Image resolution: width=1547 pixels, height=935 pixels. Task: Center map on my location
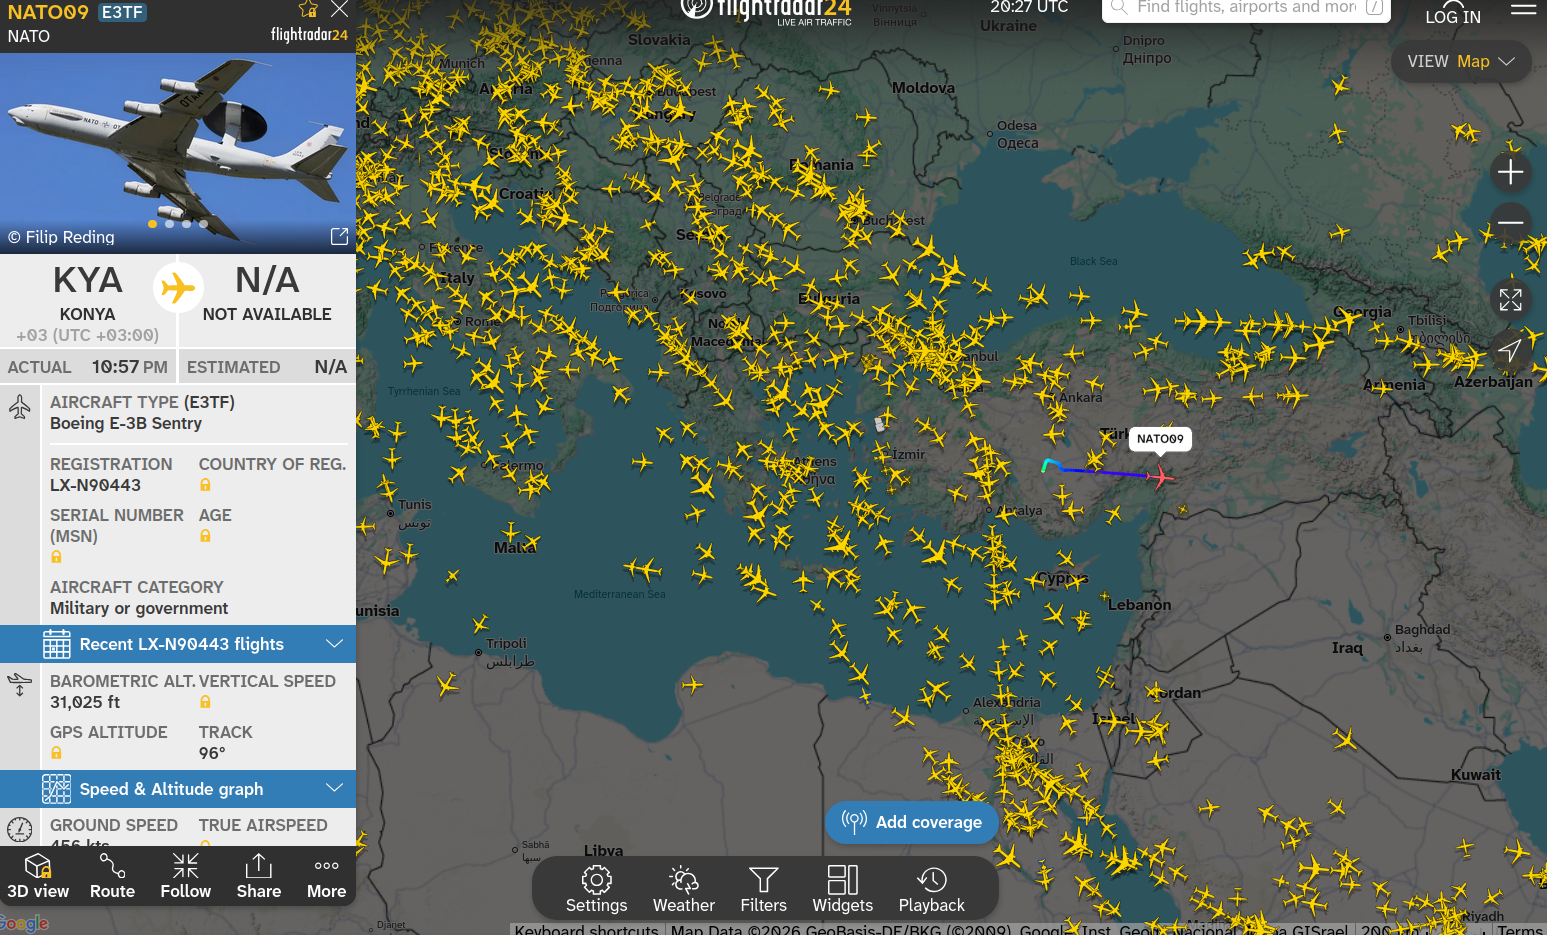pos(1510,349)
